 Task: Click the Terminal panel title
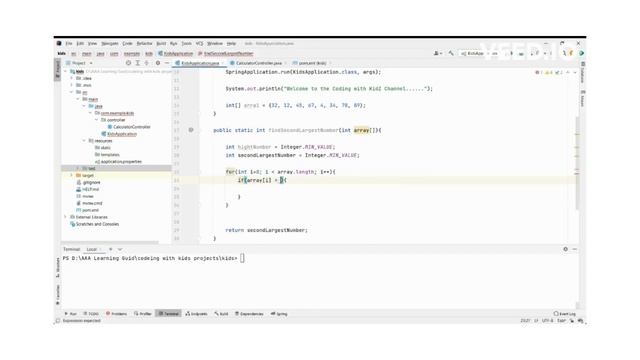point(71,249)
